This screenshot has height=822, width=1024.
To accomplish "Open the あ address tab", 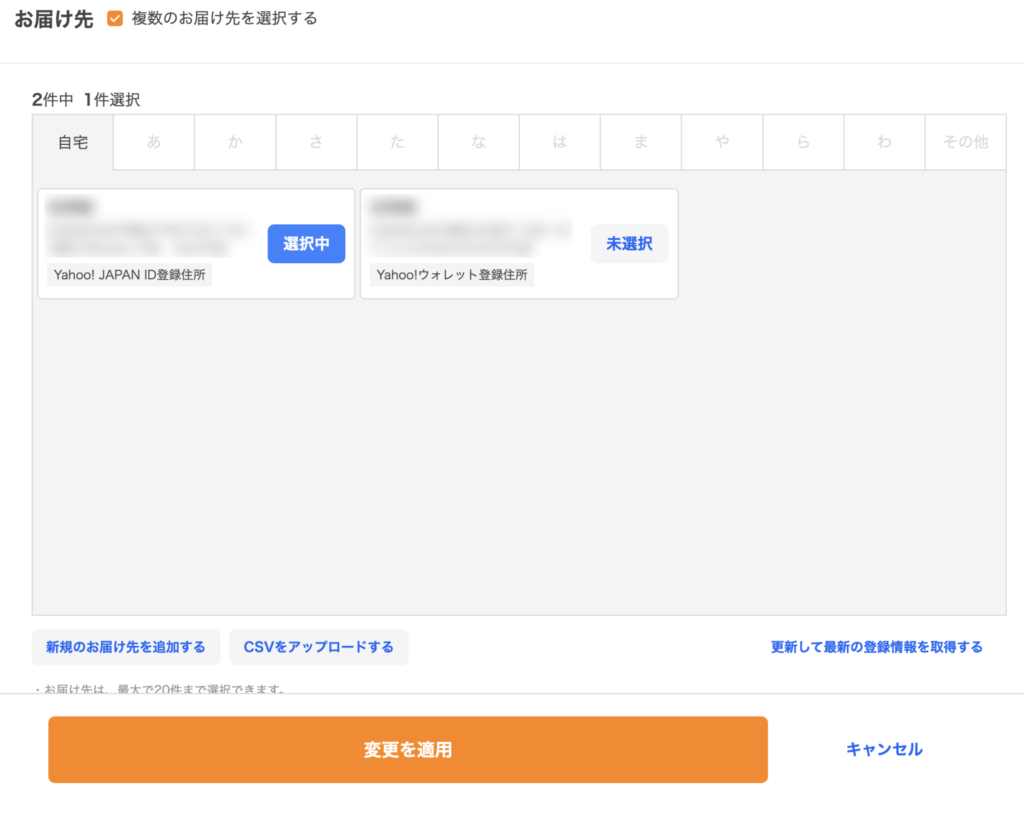I will pyautogui.click(x=153, y=142).
